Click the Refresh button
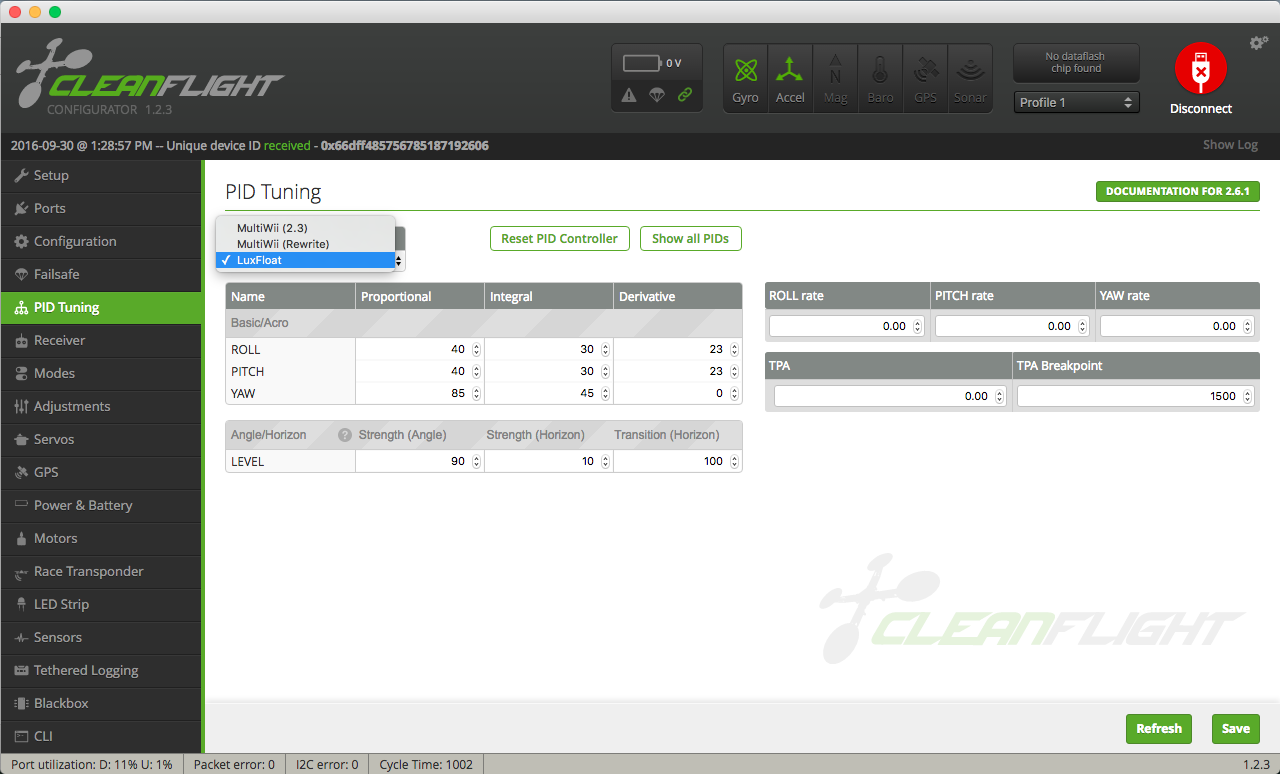 pos(1159,729)
